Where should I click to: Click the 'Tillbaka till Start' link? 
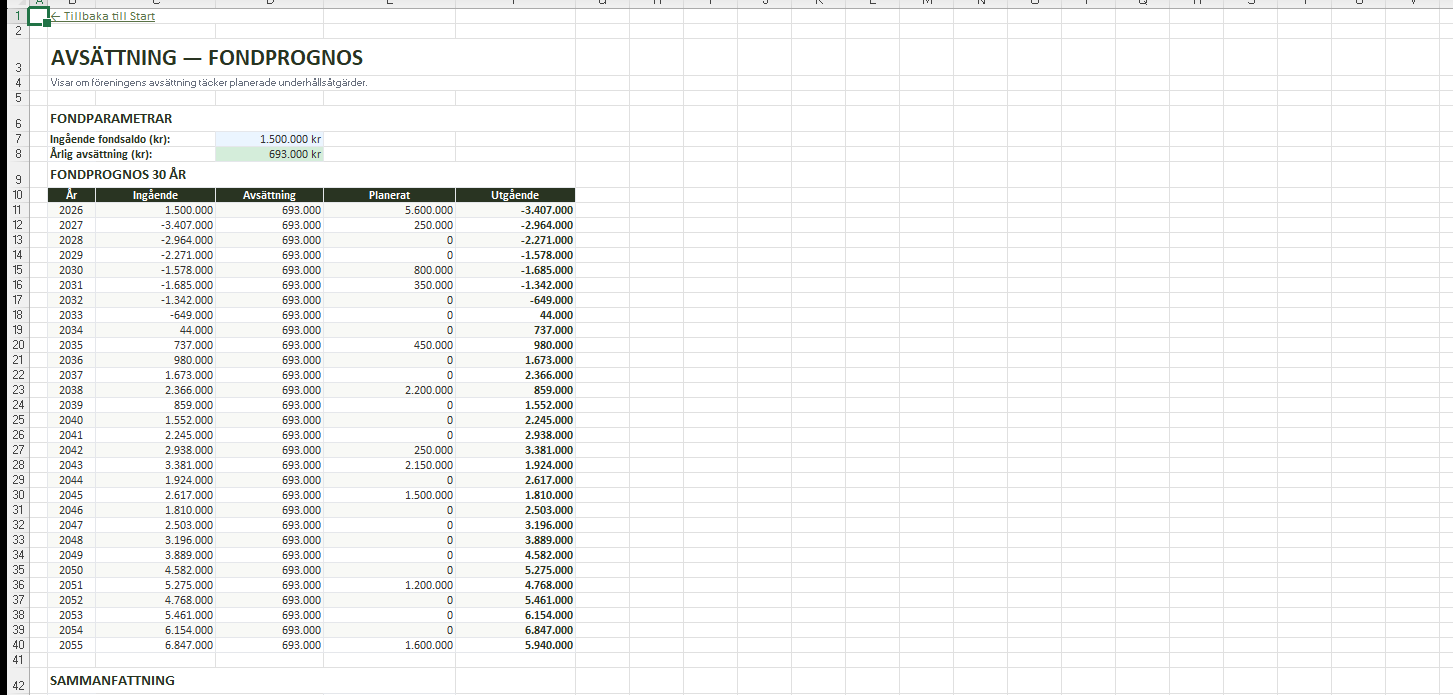click(105, 16)
